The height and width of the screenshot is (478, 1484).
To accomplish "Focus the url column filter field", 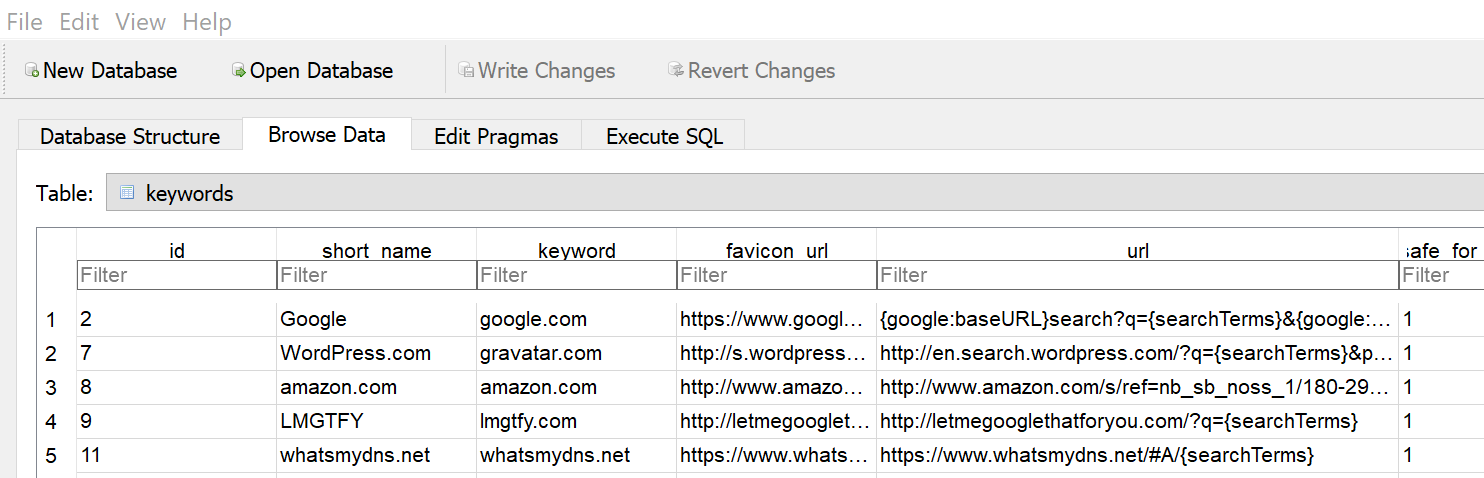I will pyautogui.click(x=1137, y=275).
